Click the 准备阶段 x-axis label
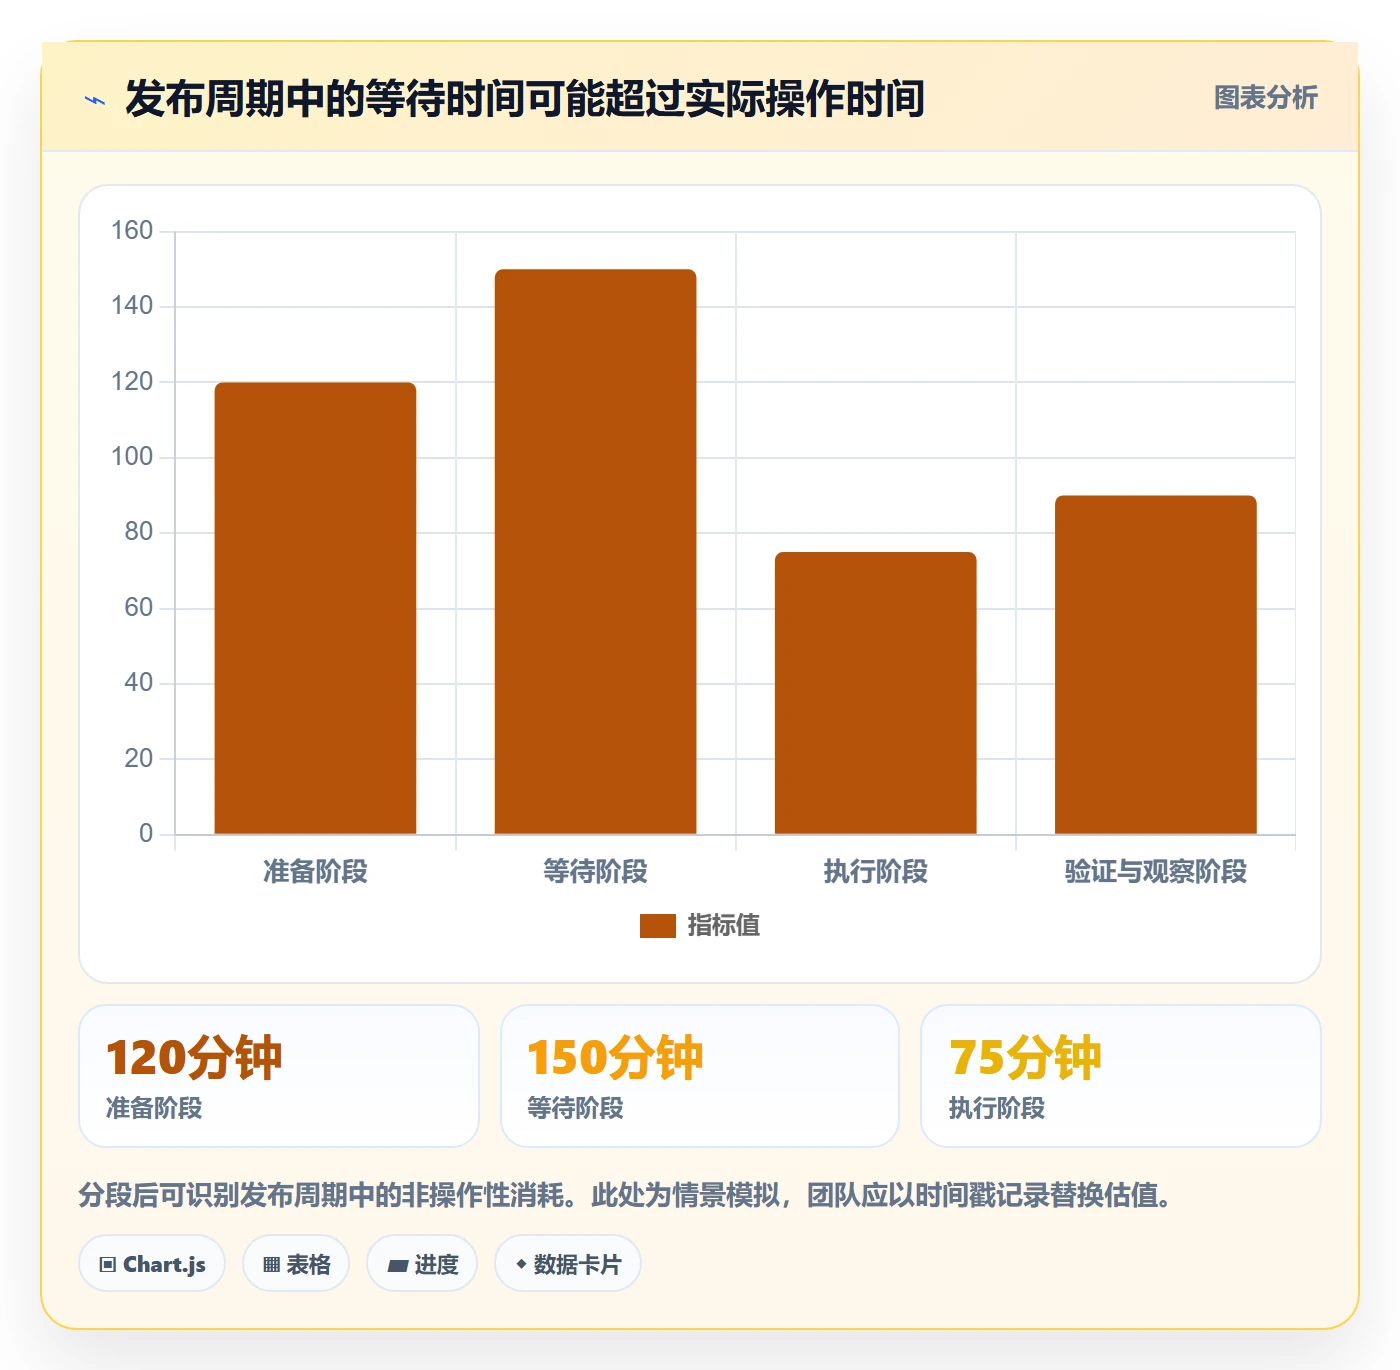Image resolution: width=1400 pixels, height=1370 pixels. click(315, 872)
